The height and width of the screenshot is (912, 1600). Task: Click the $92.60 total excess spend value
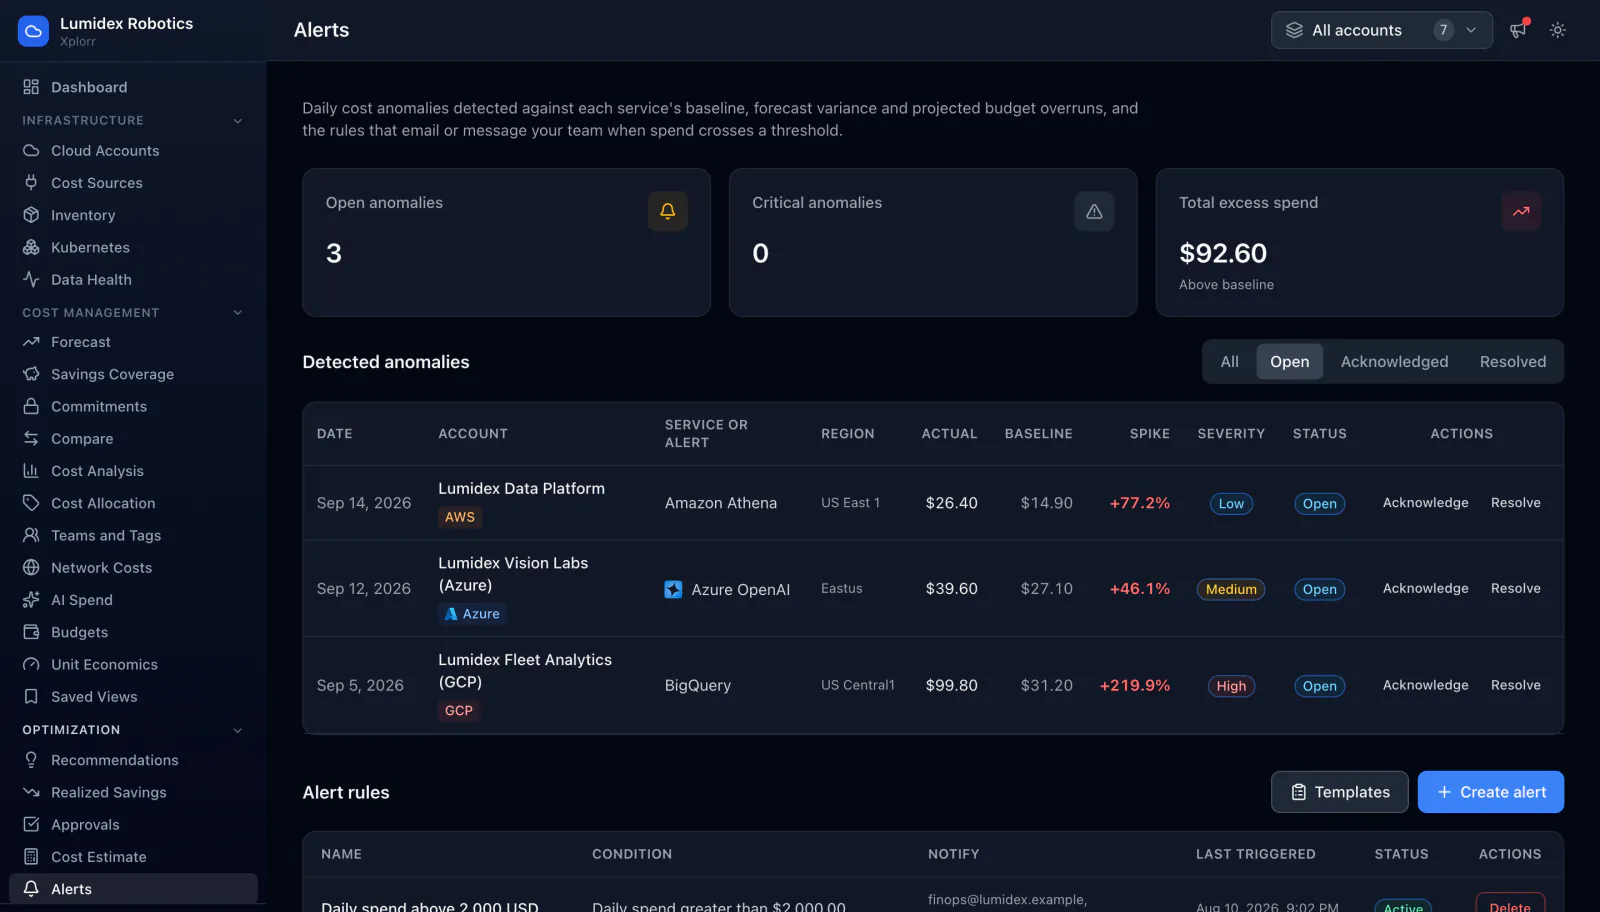tap(1222, 253)
